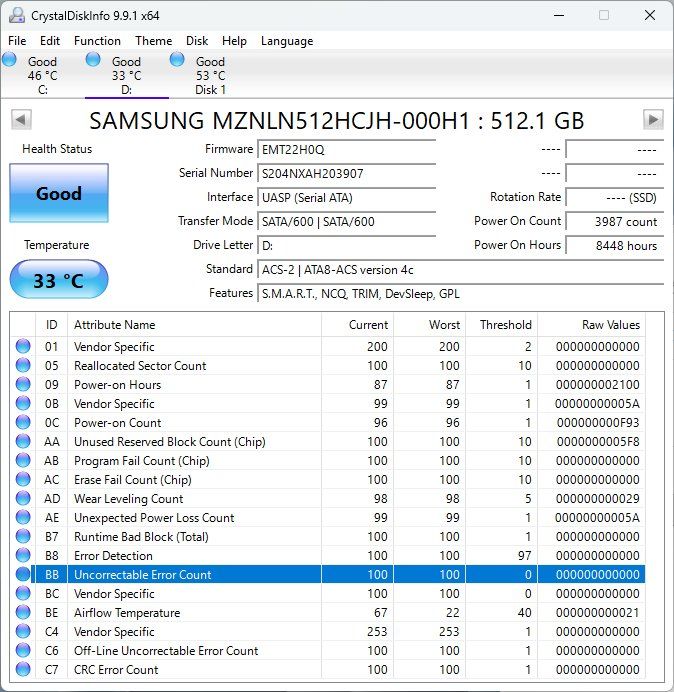Click status orb of Unexpected Power Loss Count row
The width and height of the screenshot is (674, 692).
pos(23,517)
